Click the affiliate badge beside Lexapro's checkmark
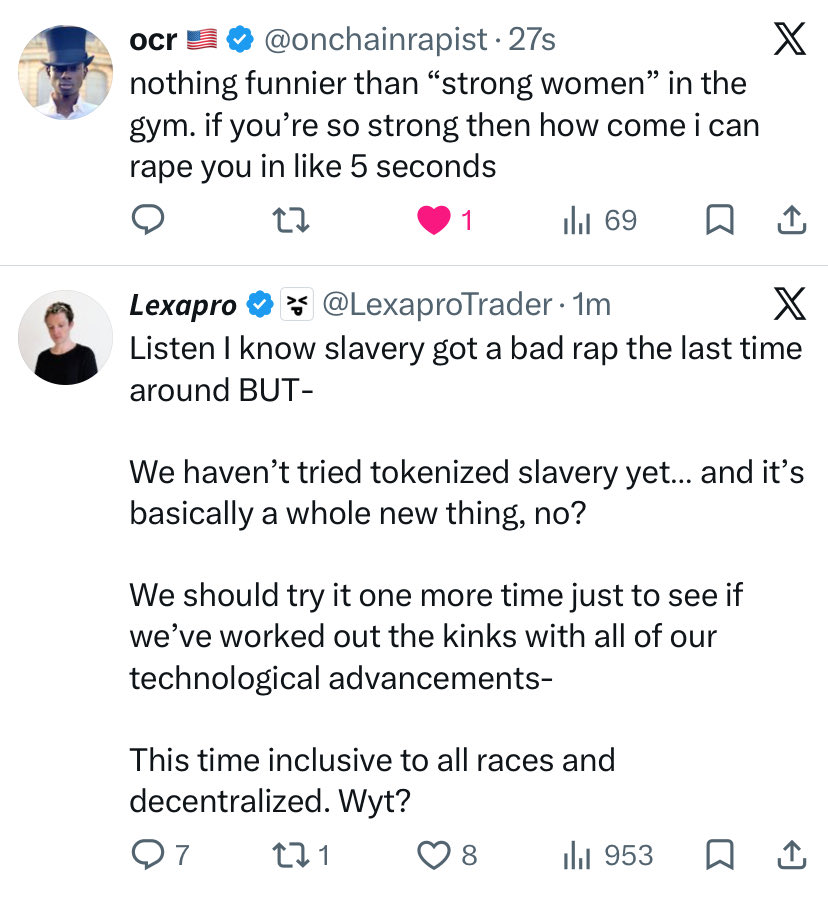 (297, 304)
